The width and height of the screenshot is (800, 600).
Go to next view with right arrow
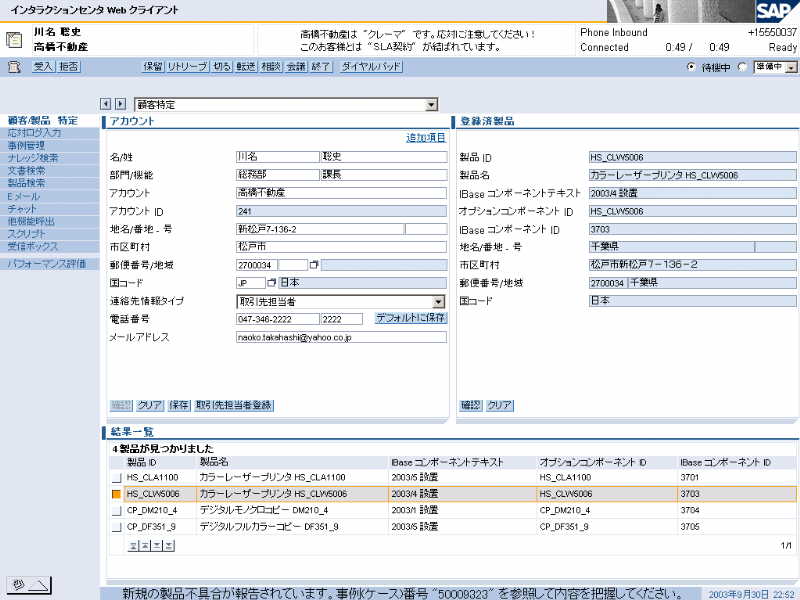[120, 104]
